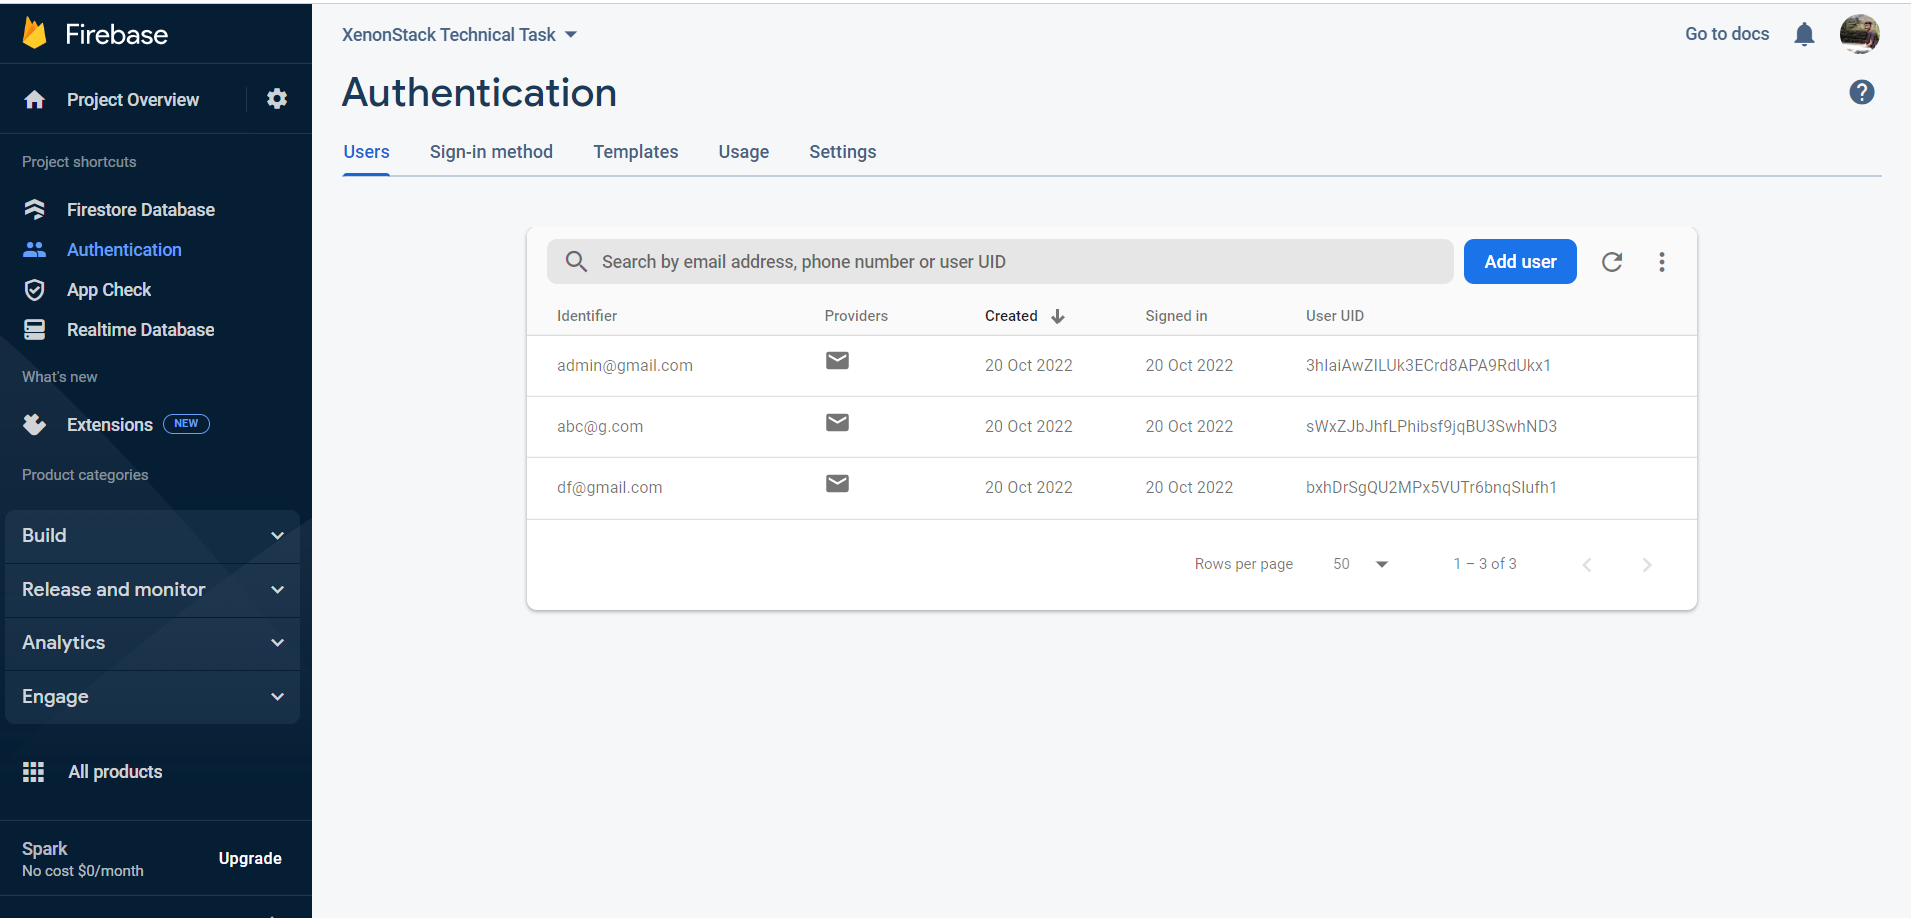1911x918 pixels.
Task: Open Realtime Database from project shortcuts
Action: click(x=140, y=329)
